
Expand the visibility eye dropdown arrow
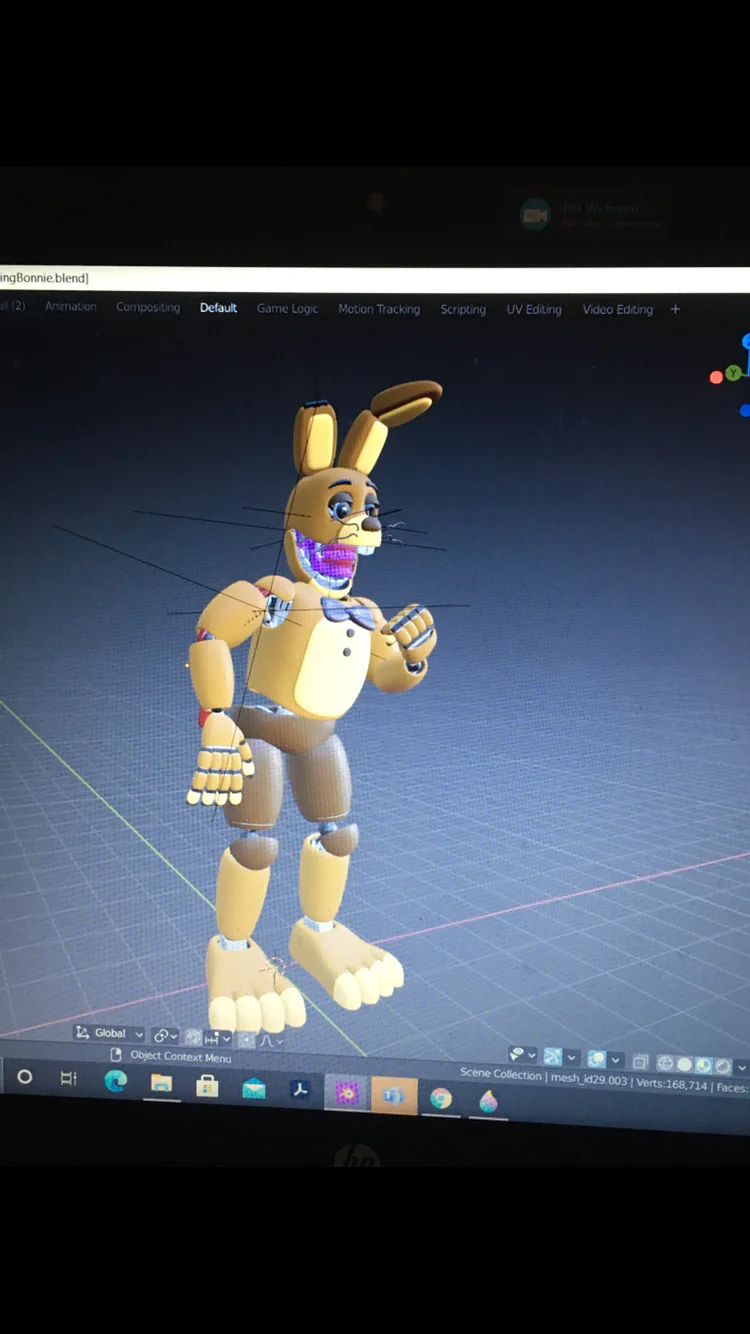(532, 1055)
